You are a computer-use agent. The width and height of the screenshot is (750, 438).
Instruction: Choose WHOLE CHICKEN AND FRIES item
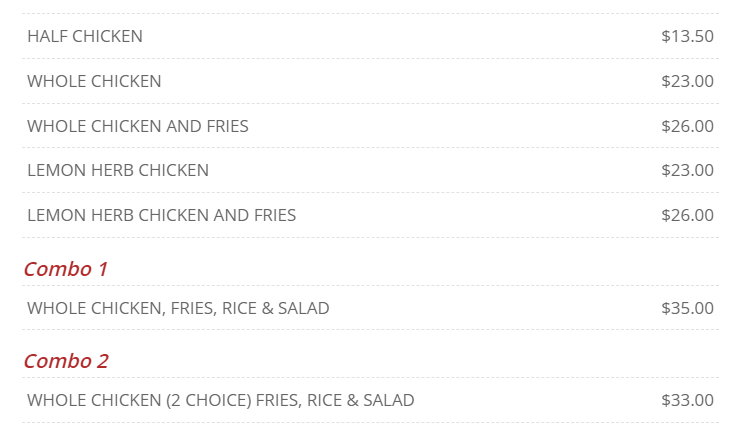[138, 127]
